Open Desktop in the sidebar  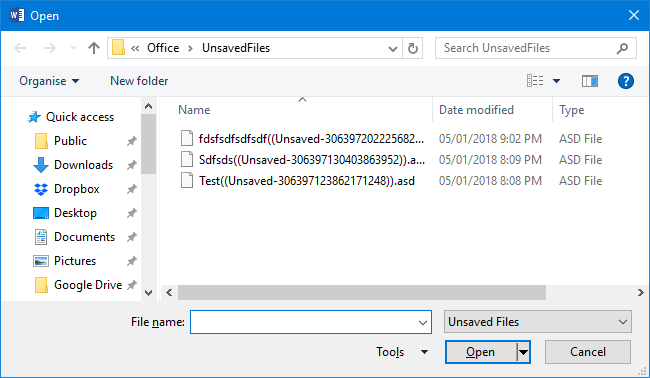pos(75,213)
